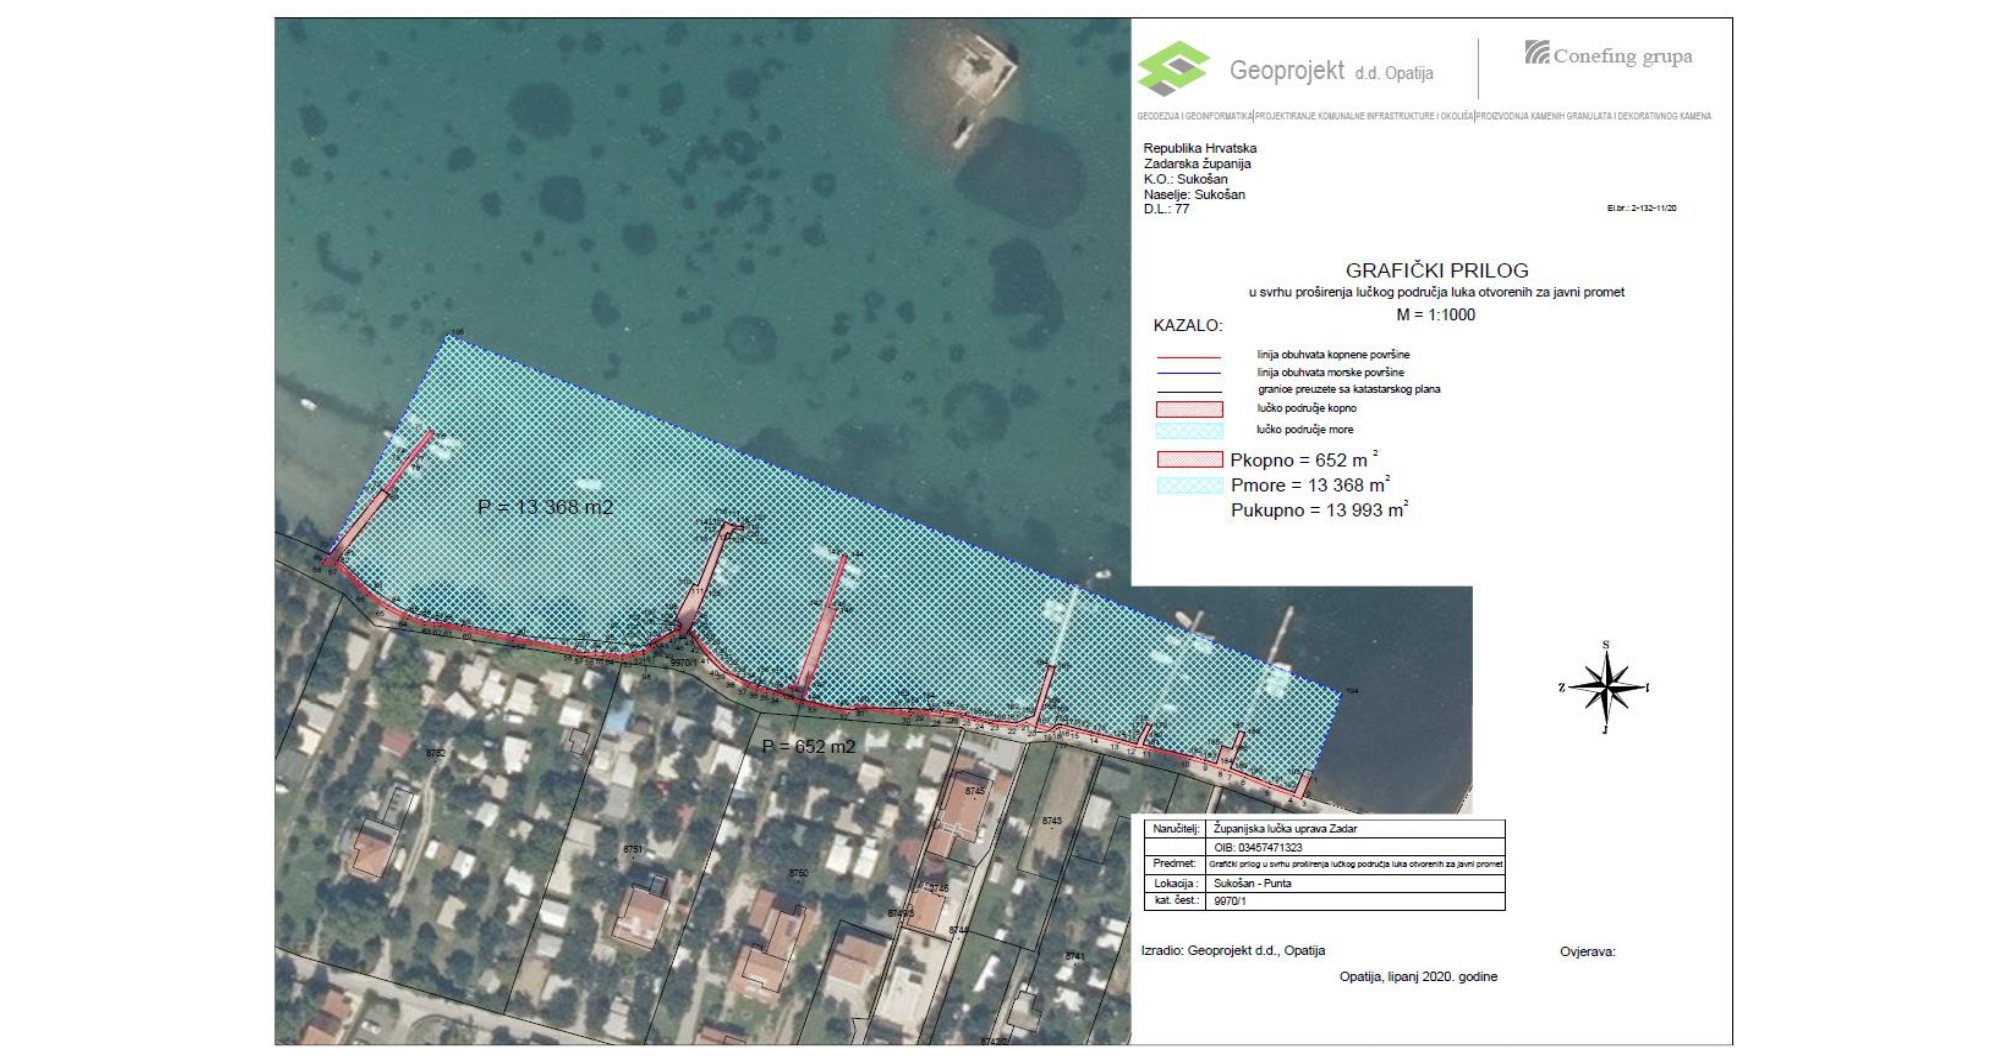
Task: Click the 'Naselje: Sukošan' line
Action: tap(1194, 194)
